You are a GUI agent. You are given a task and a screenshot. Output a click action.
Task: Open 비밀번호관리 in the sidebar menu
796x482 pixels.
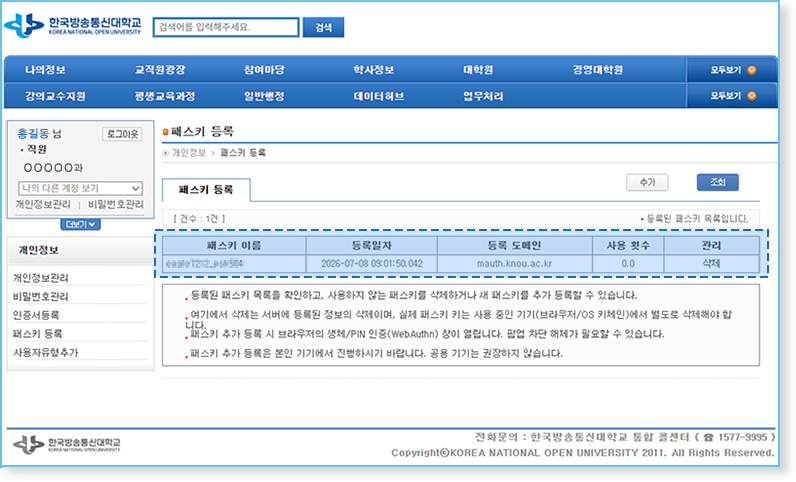41,296
